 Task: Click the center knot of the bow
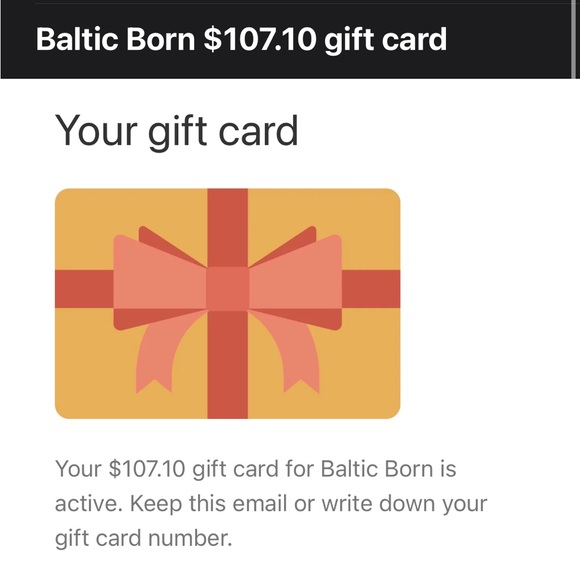click(x=227, y=289)
